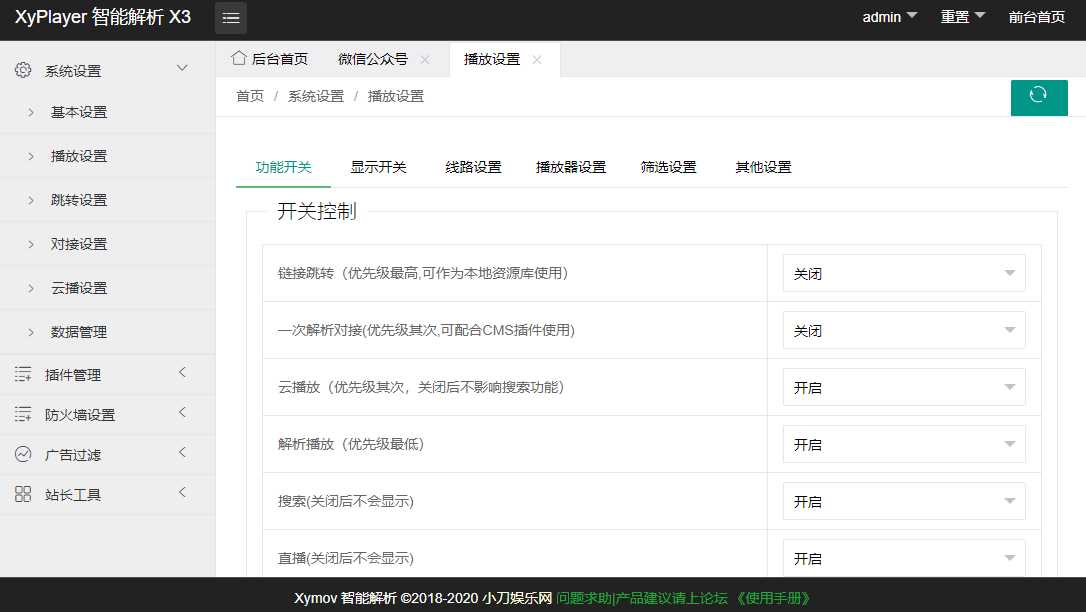Close the 微信公众号 tab
This screenshot has width=1086, height=612.
tap(426, 59)
